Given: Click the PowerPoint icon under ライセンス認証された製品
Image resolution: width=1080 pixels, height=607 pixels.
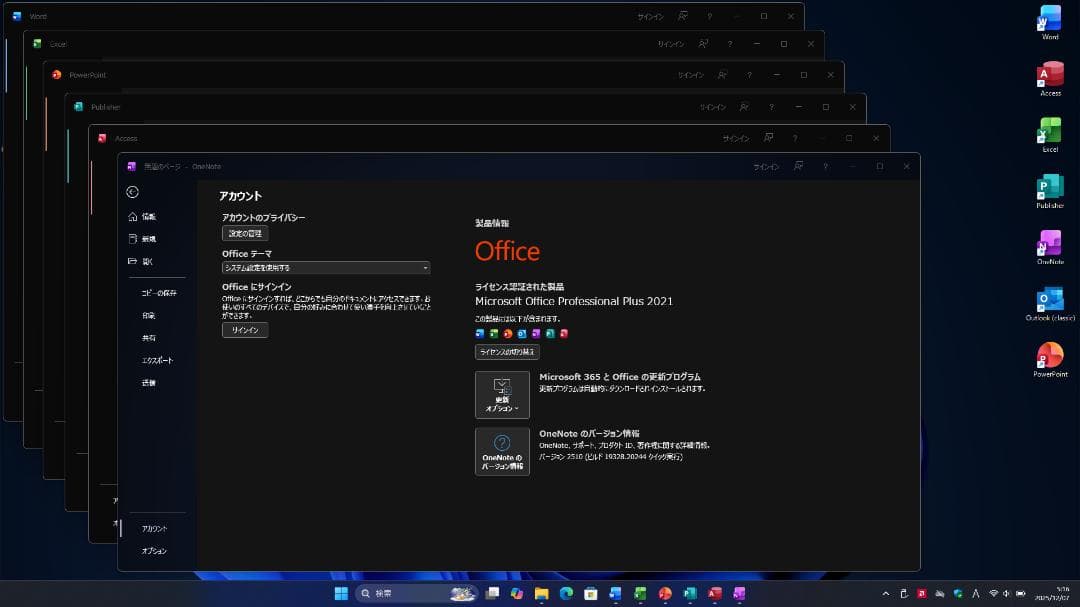Looking at the screenshot, I should [x=507, y=334].
